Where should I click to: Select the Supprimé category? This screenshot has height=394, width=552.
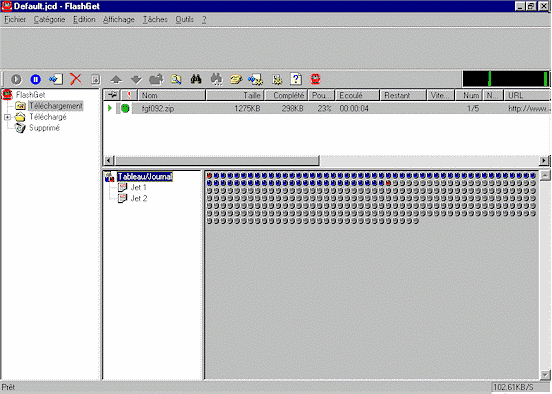click(x=44, y=128)
